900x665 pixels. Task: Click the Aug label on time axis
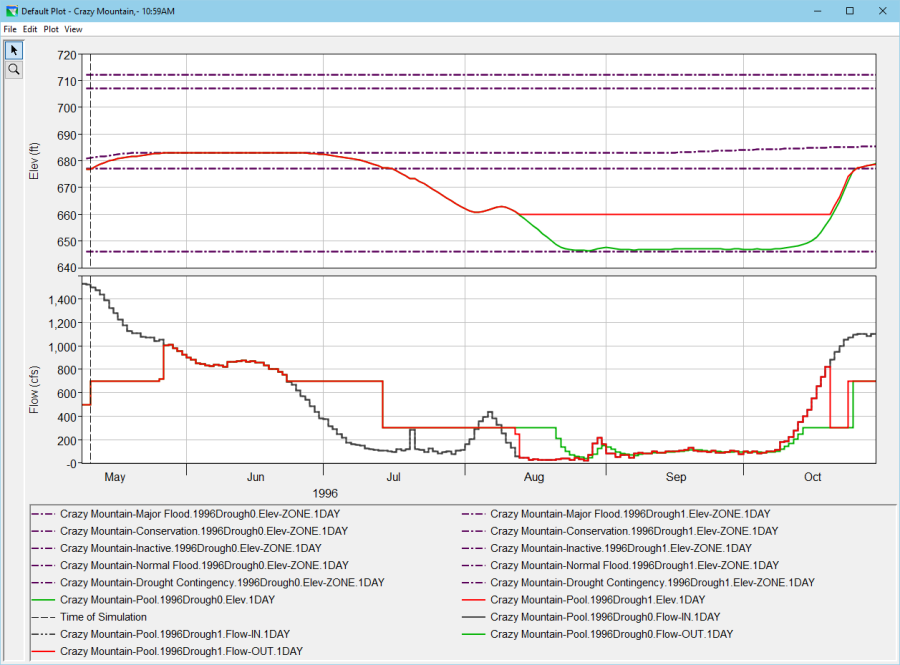534,478
